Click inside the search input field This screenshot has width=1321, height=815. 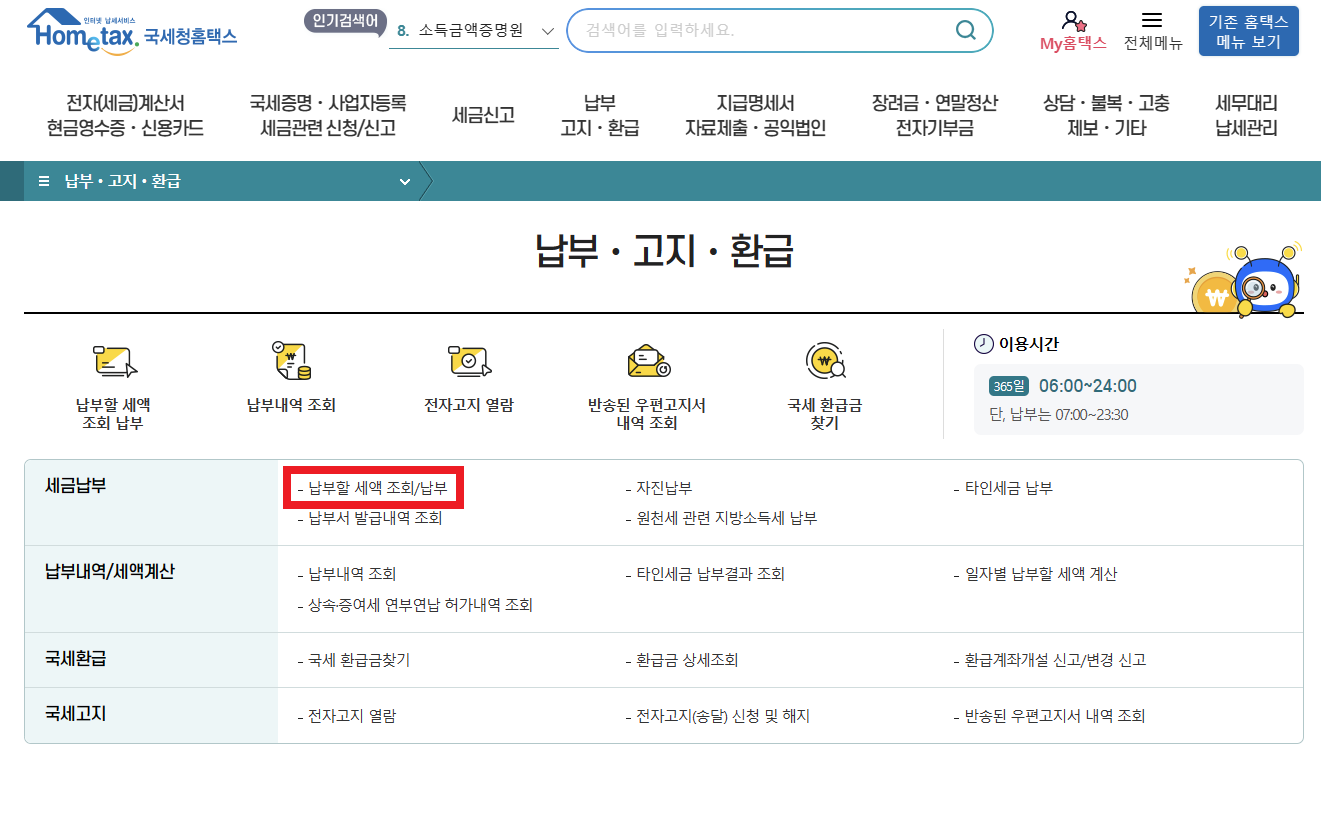[x=760, y=31]
